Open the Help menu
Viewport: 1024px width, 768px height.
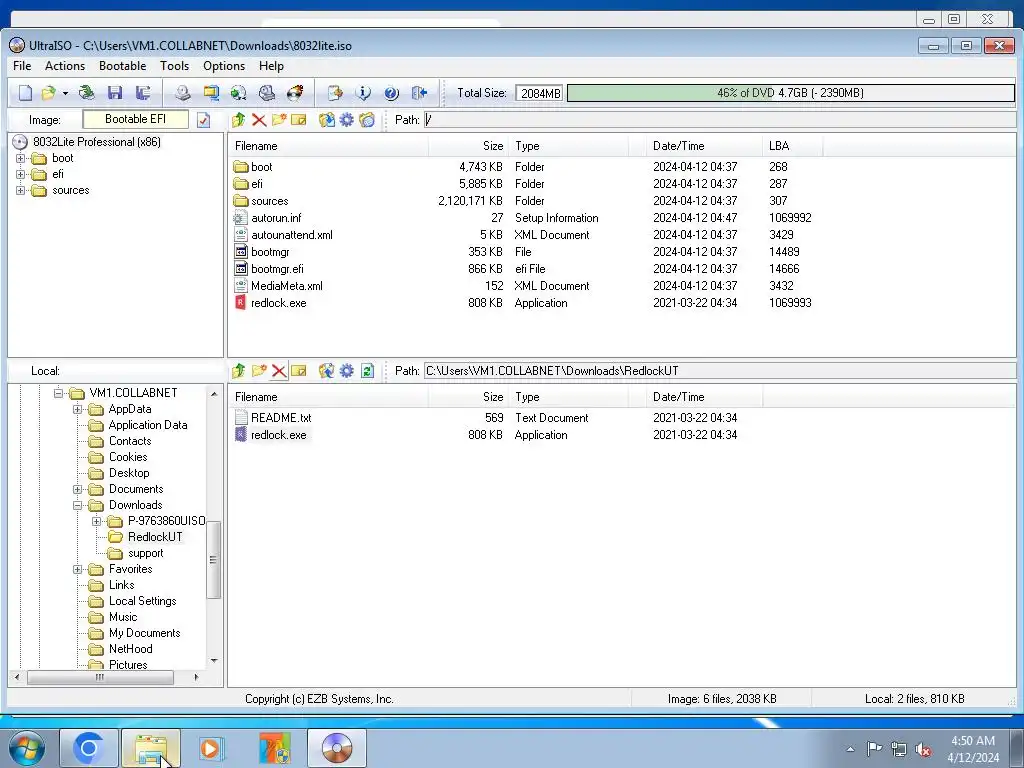[x=271, y=66]
